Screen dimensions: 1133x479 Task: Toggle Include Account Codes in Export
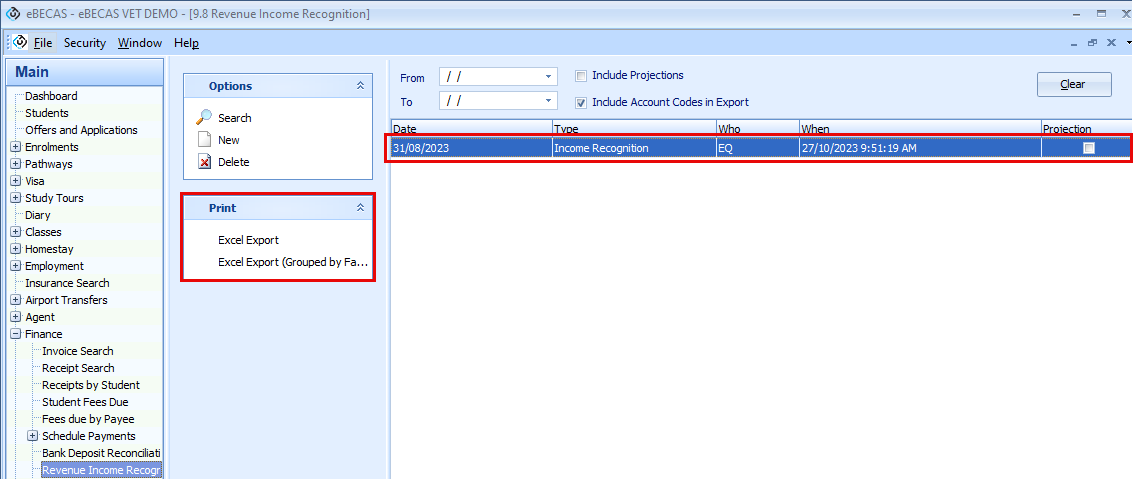pos(581,102)
